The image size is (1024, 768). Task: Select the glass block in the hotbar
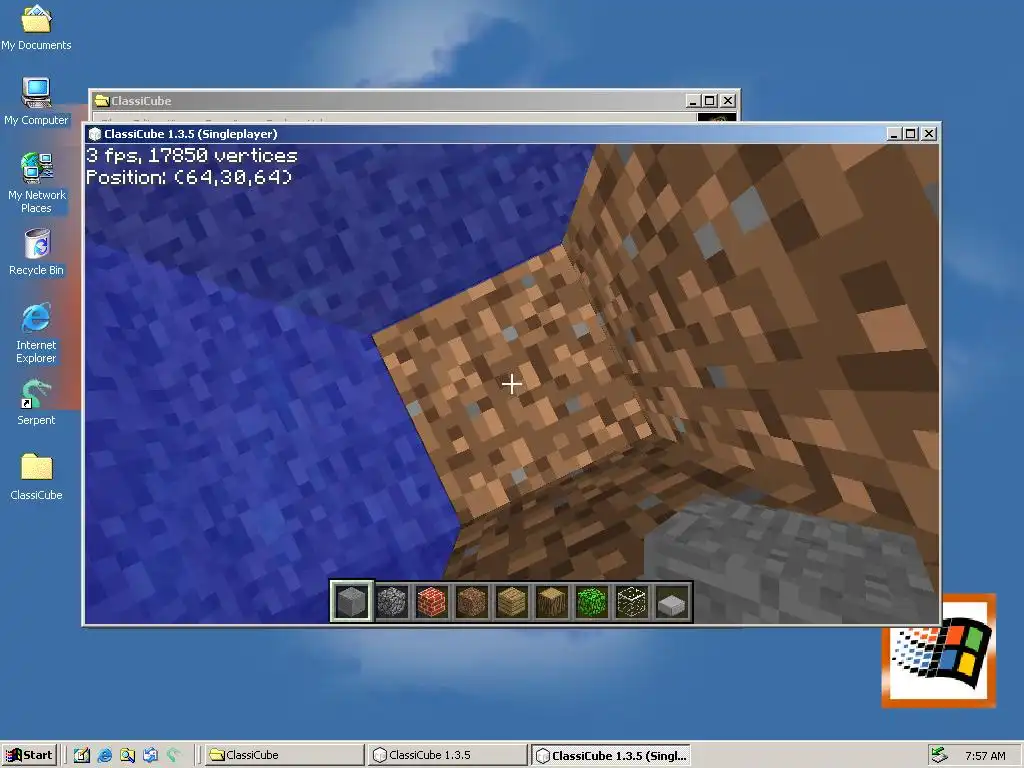point(632,601)
